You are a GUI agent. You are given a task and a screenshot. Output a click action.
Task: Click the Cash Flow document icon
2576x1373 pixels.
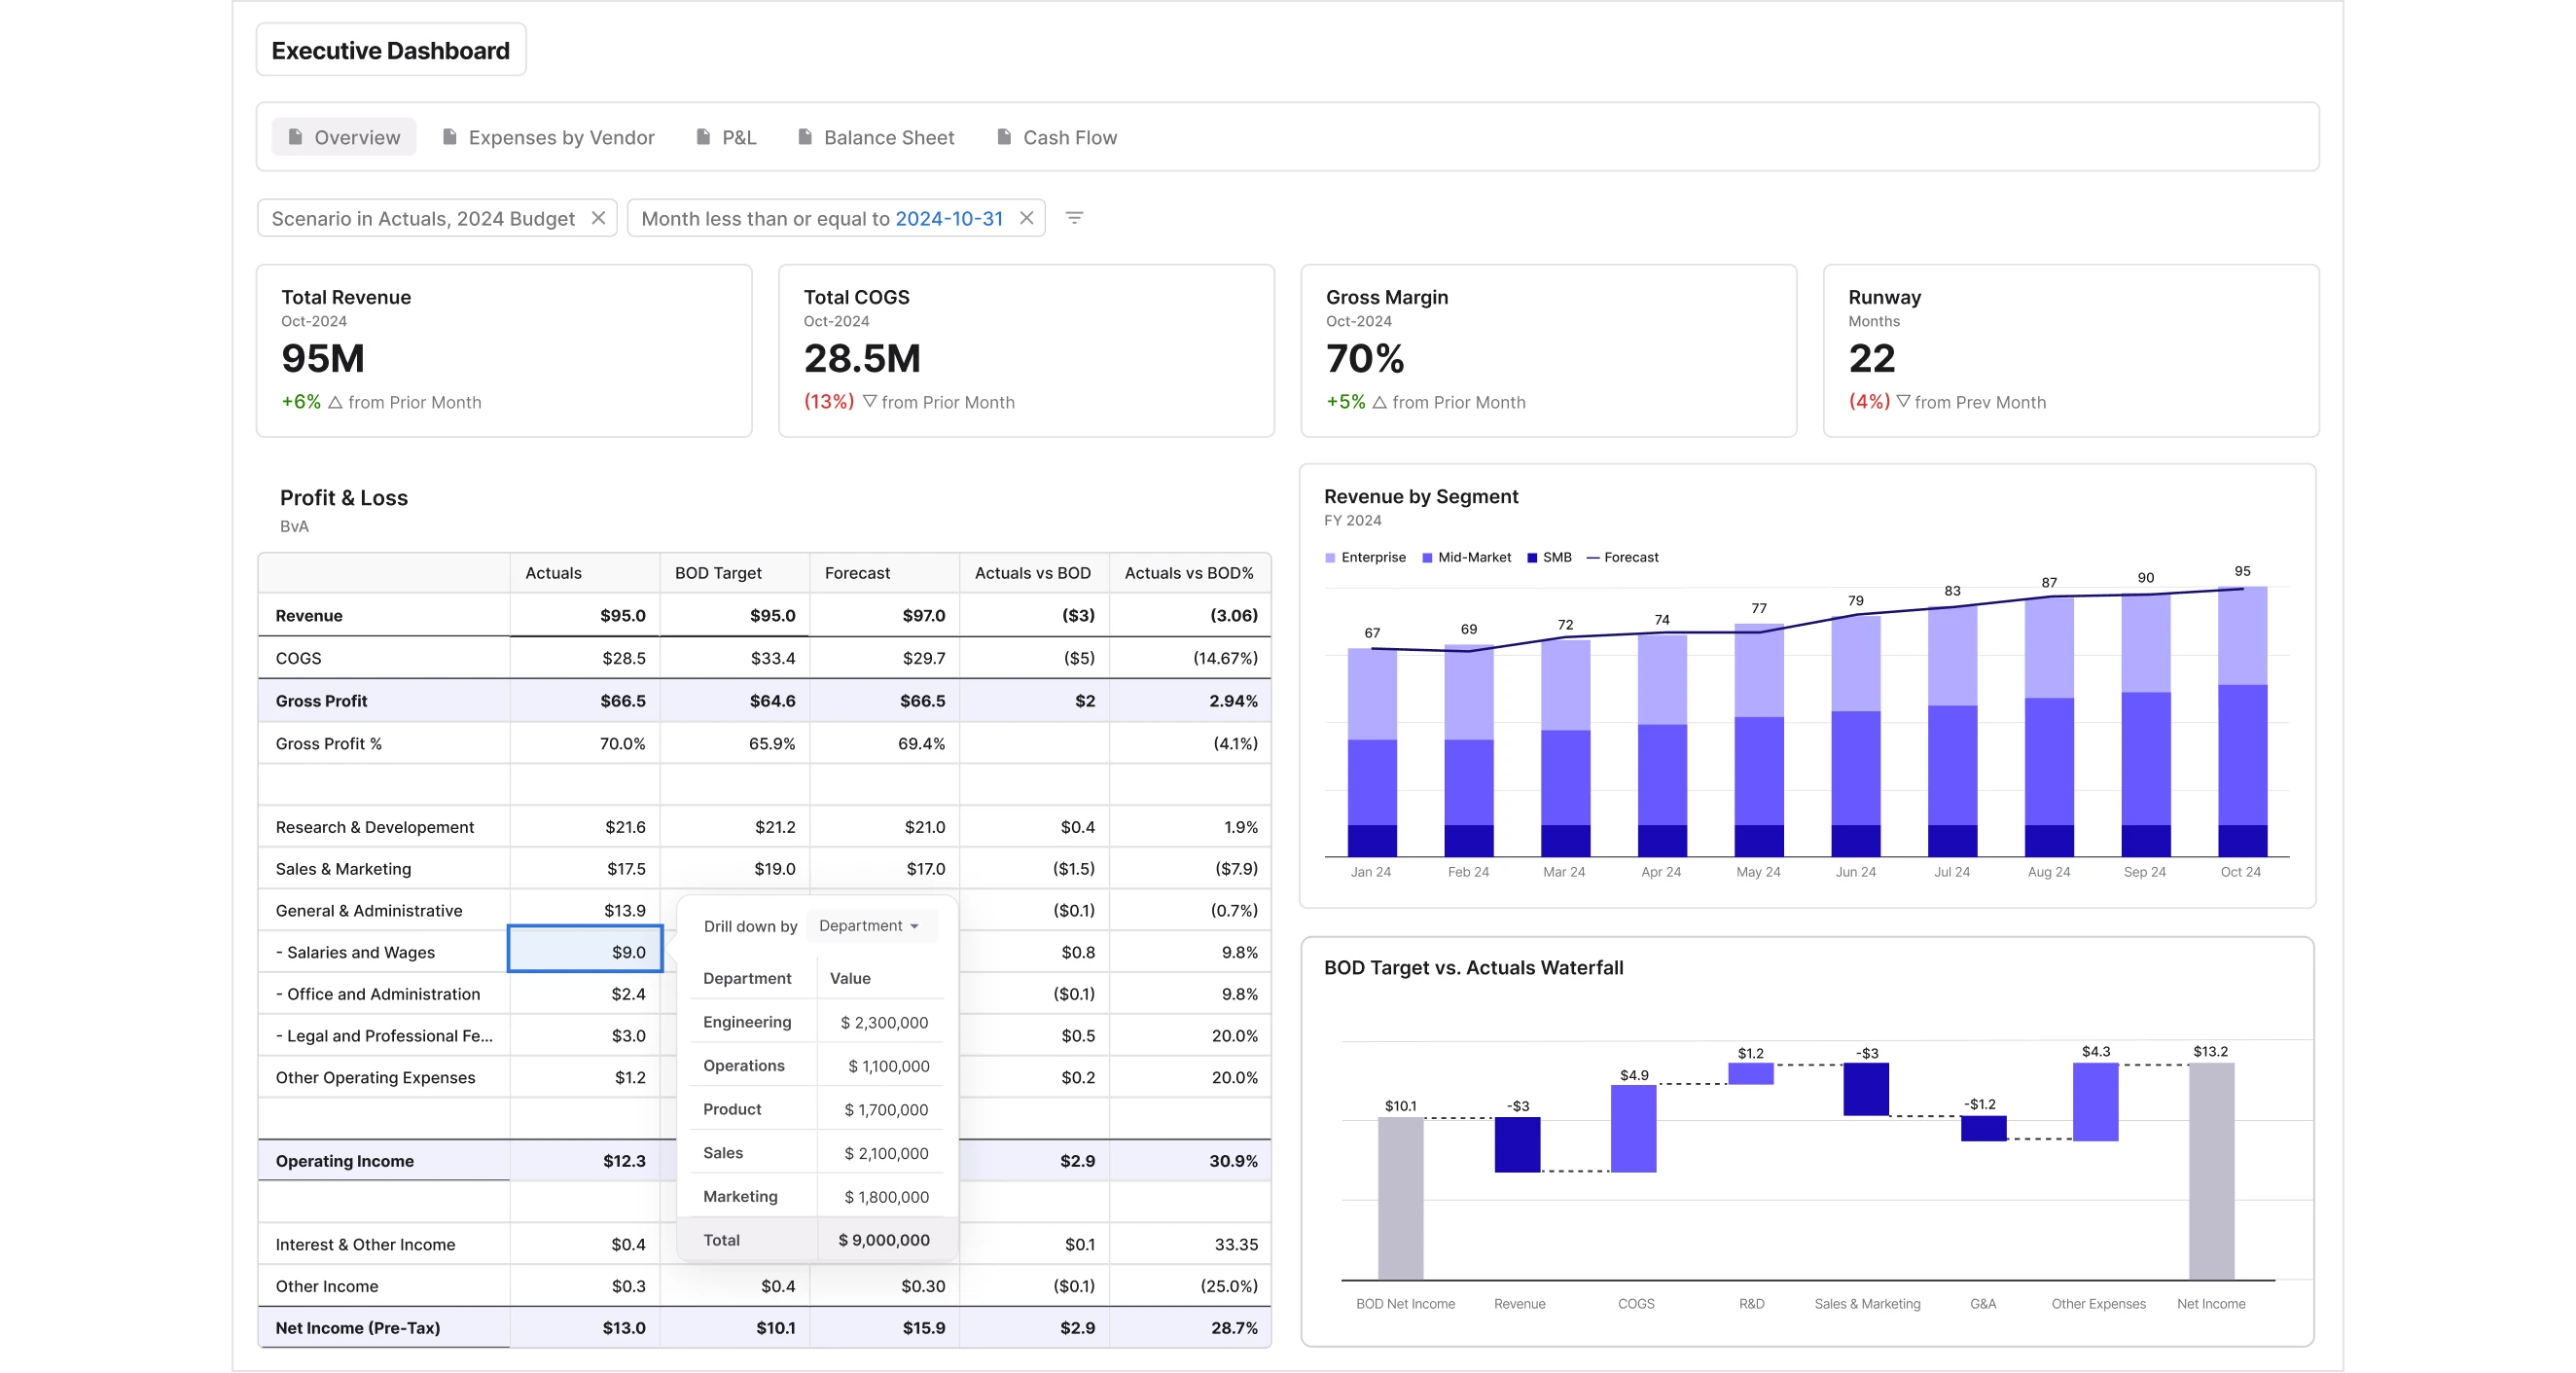[x=1004, y=137]
